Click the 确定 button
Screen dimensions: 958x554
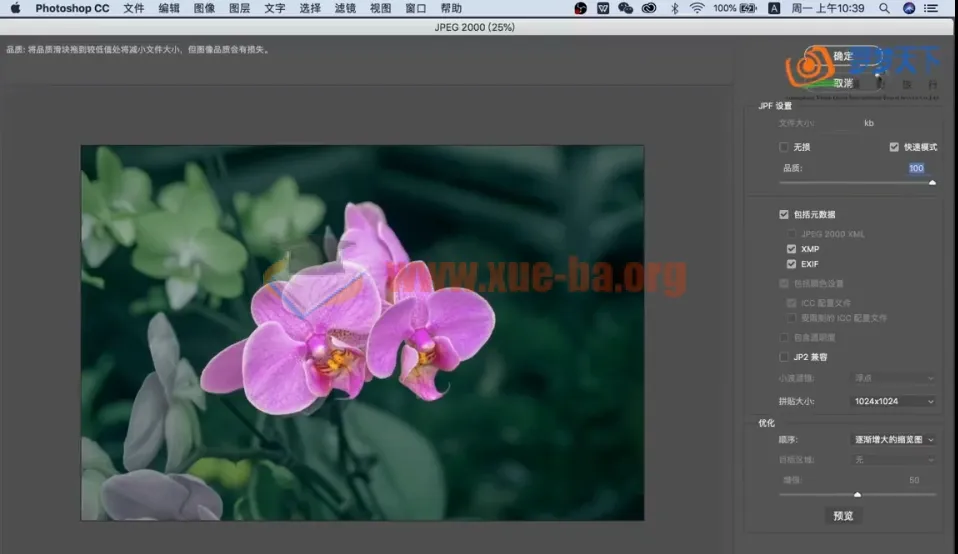843,56
